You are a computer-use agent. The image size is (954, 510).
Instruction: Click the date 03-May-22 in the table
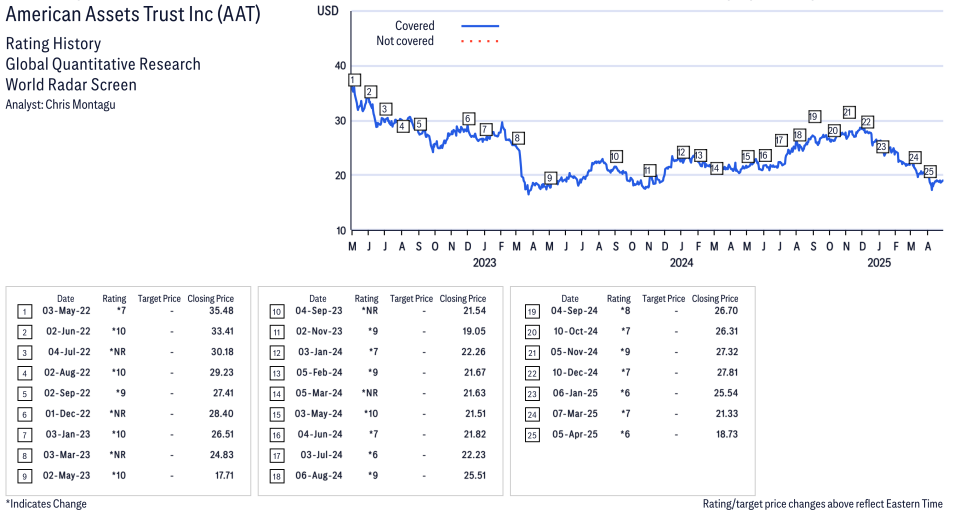(x=66, y=311)
